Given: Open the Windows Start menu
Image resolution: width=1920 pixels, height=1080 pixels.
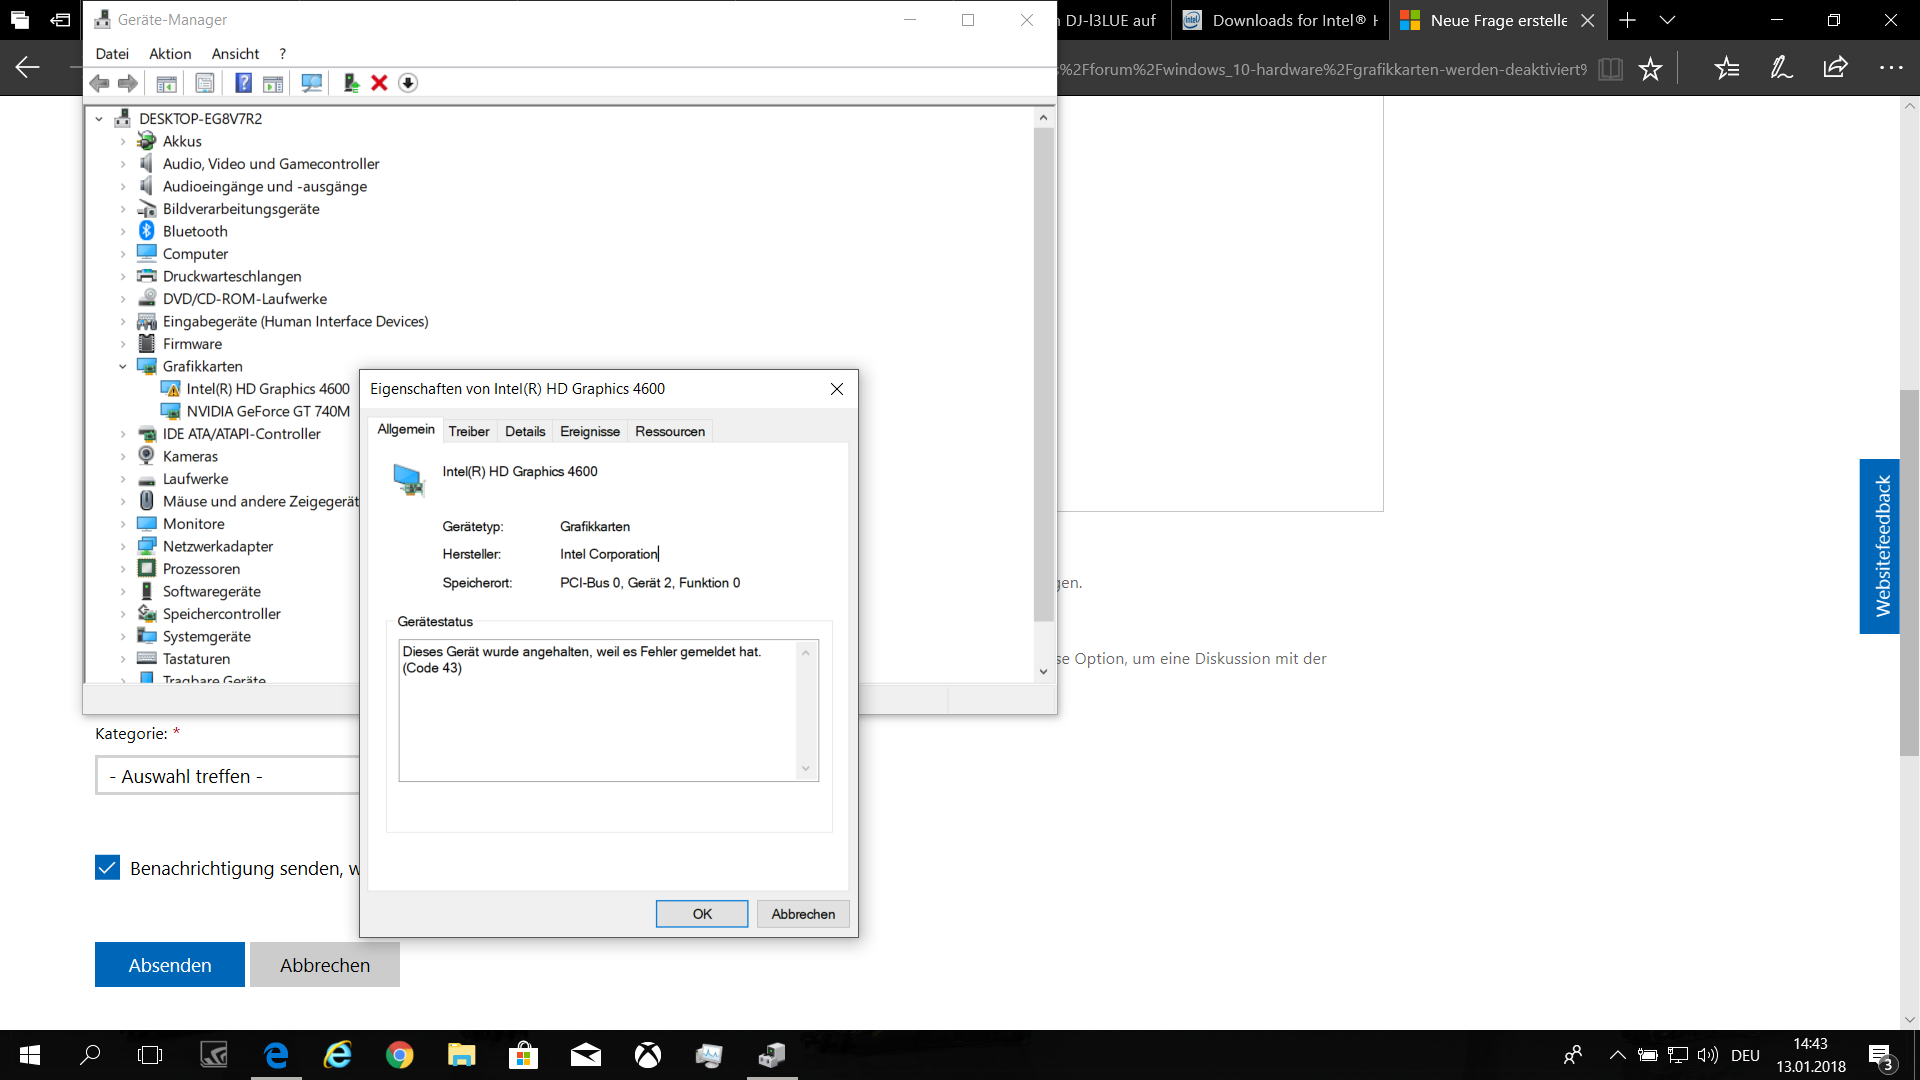Looking at the screenshot, I should click(x=30, y=1055).
